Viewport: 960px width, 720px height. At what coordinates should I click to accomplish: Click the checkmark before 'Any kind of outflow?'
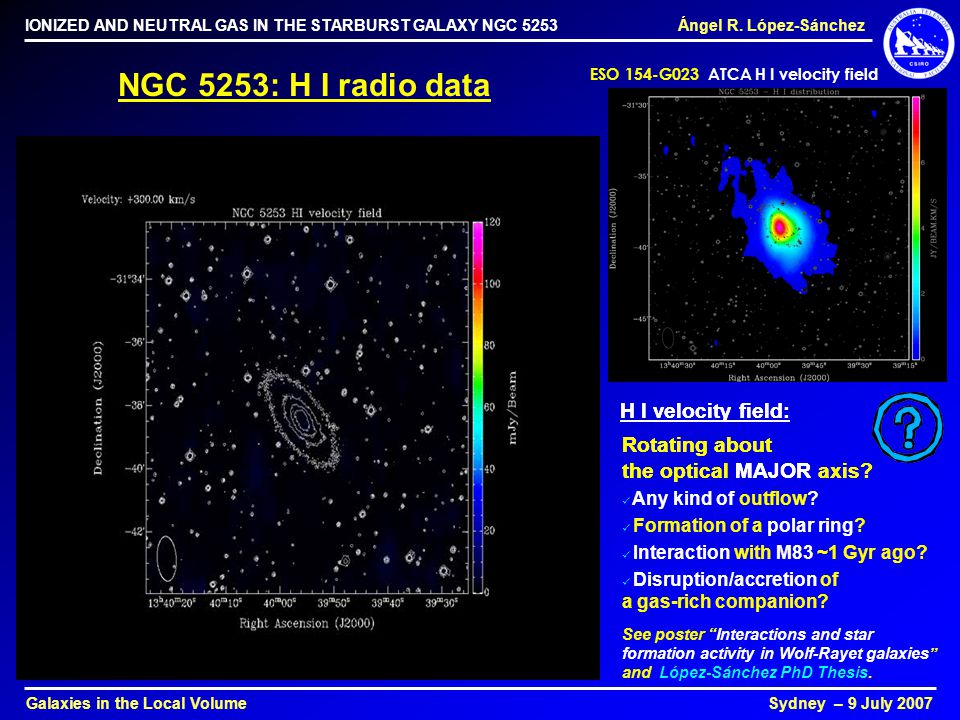[626, 501]
